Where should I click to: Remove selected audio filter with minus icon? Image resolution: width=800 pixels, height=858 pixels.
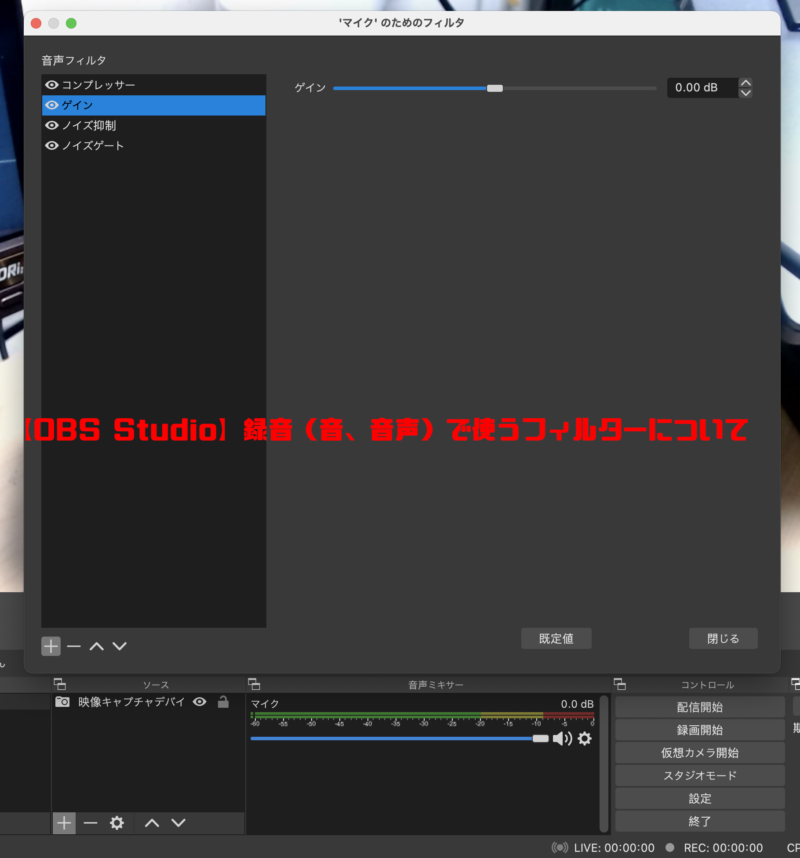pyautogui.click(x=74, y=646)
